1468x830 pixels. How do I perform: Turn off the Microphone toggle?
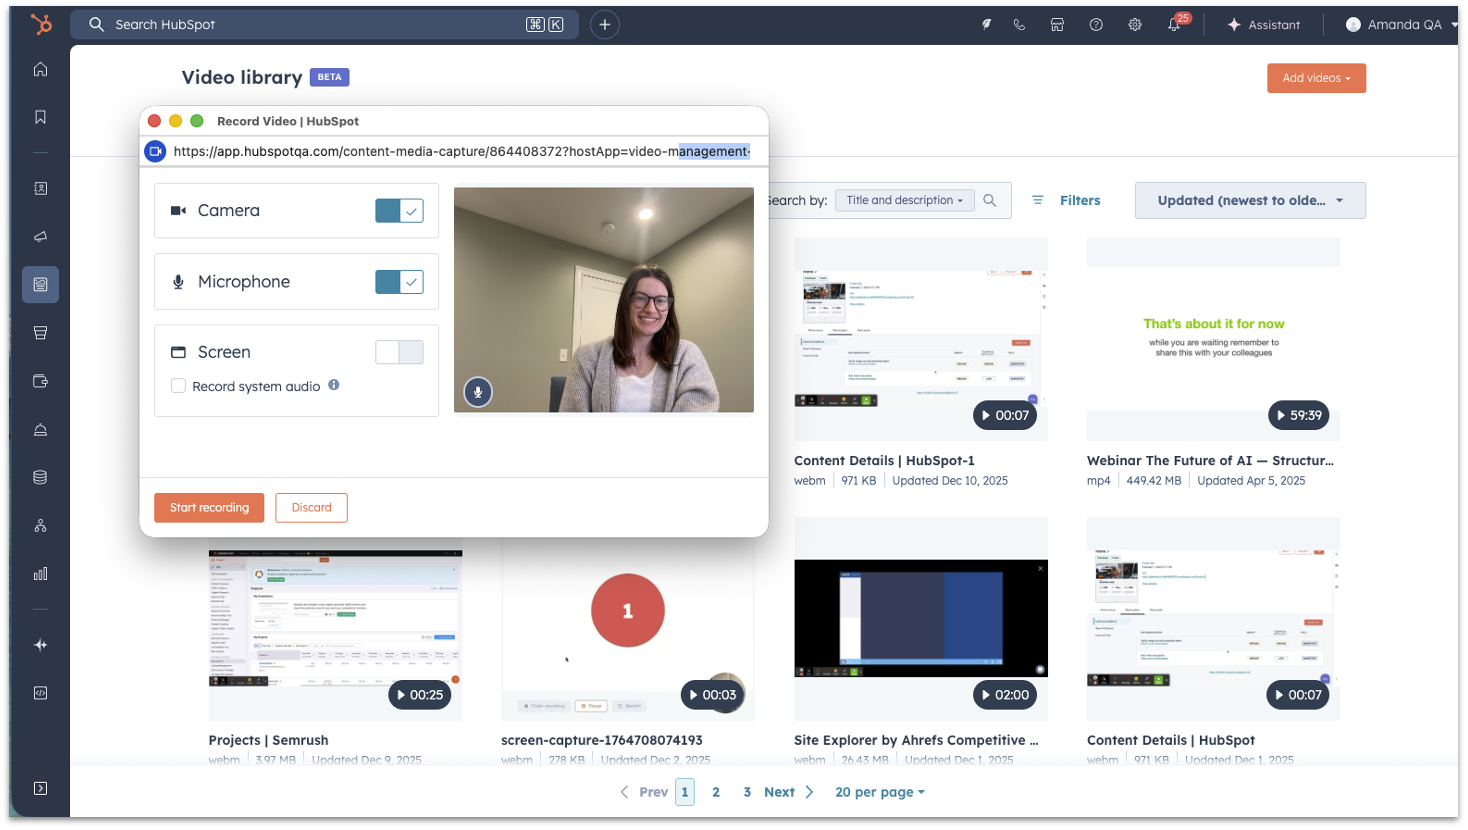[399, 282]
